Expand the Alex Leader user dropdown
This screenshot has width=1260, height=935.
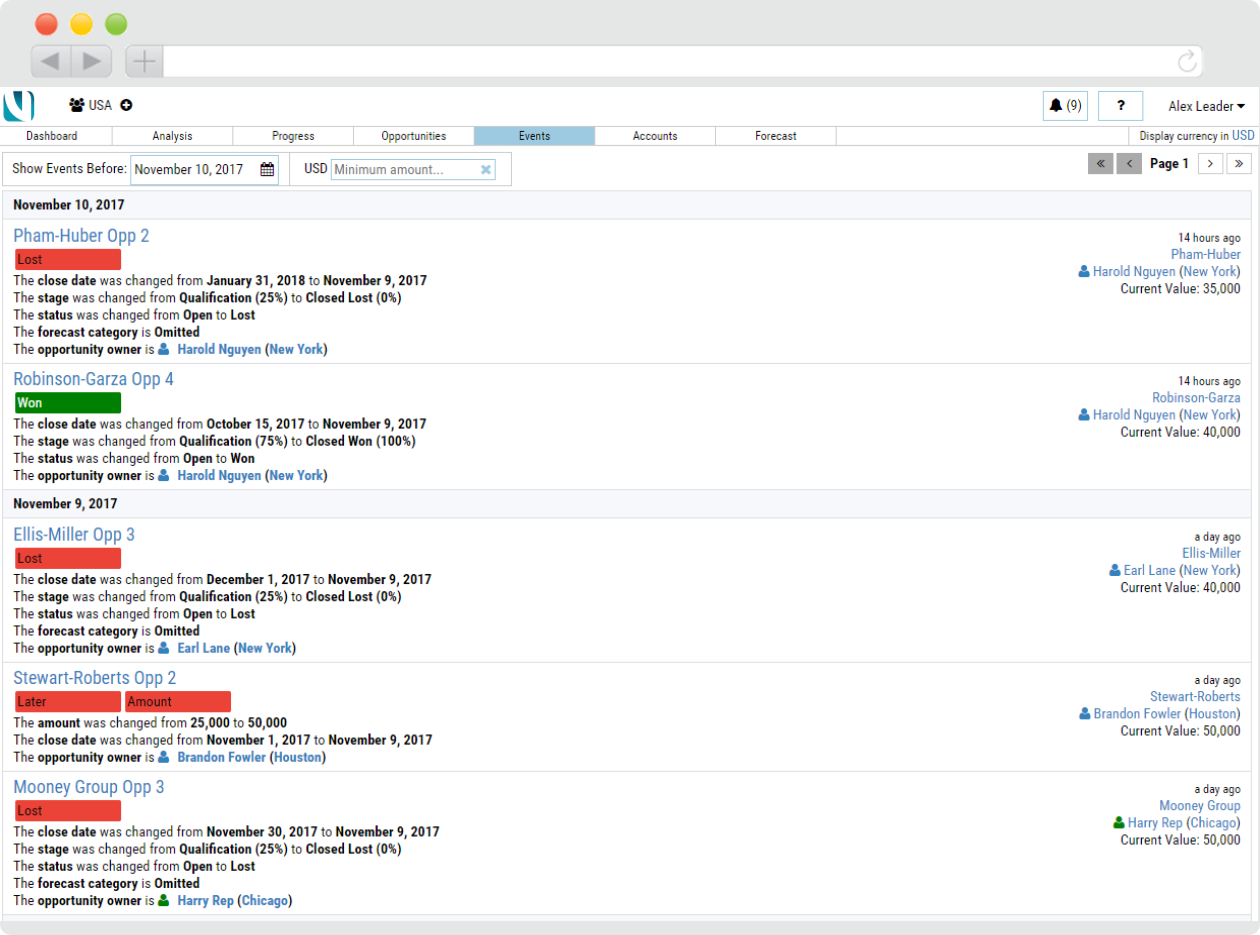click(x=1206, y=106)
